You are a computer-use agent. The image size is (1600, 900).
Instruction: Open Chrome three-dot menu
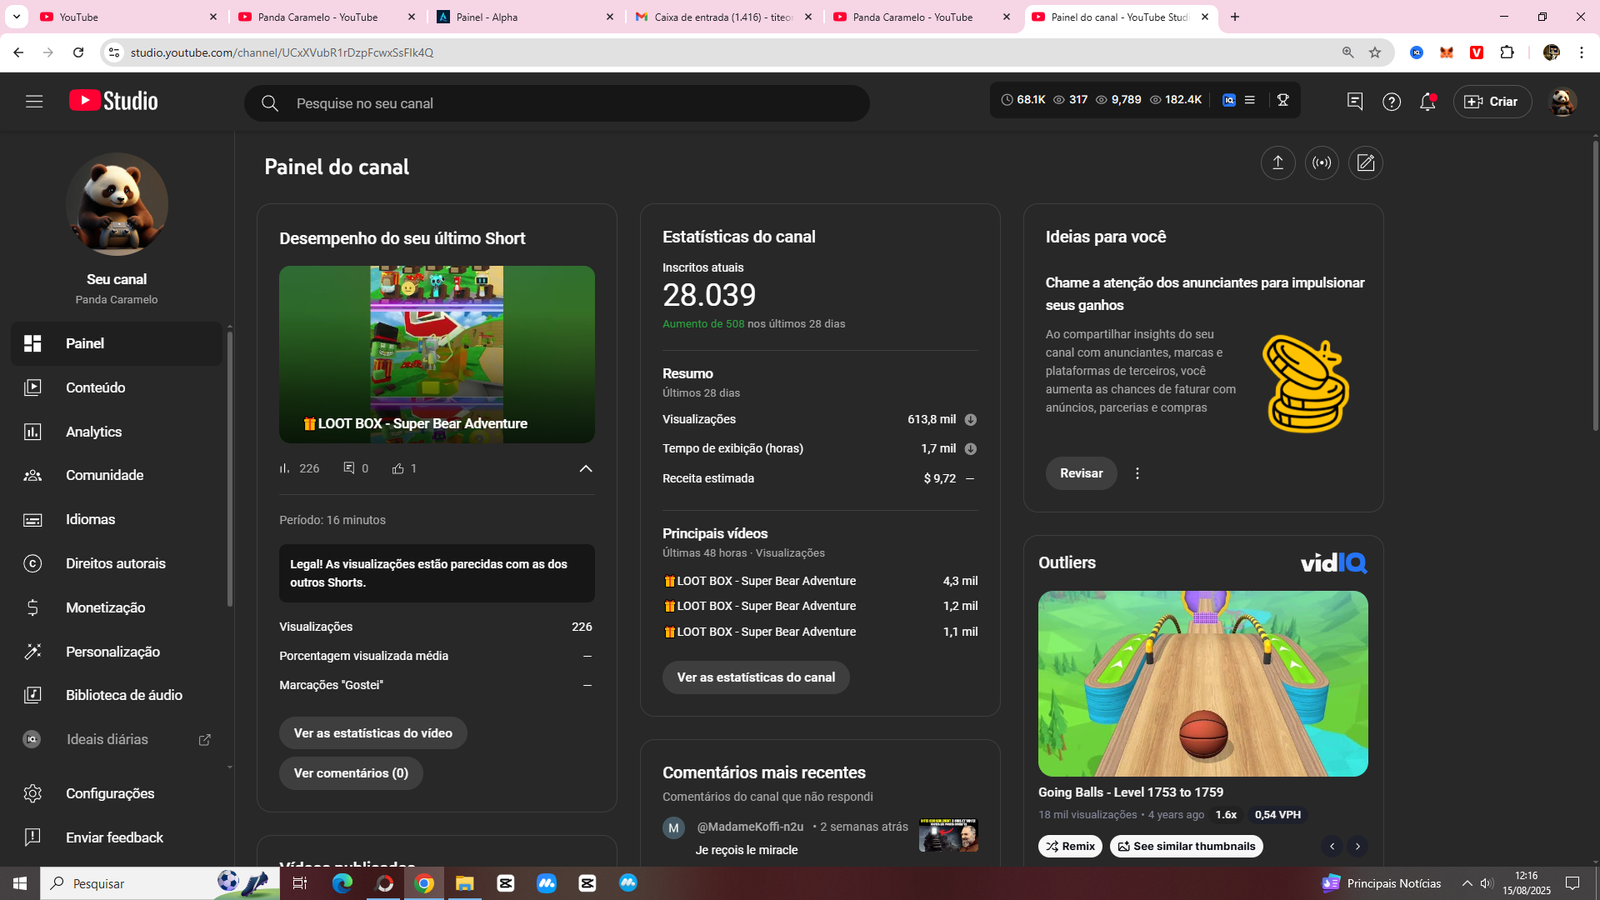click(x=1581, y=52)
